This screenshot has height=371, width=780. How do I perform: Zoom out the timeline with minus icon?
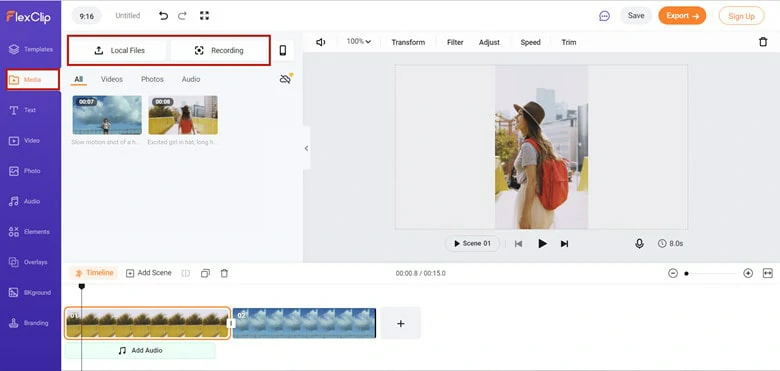(673, 273)
